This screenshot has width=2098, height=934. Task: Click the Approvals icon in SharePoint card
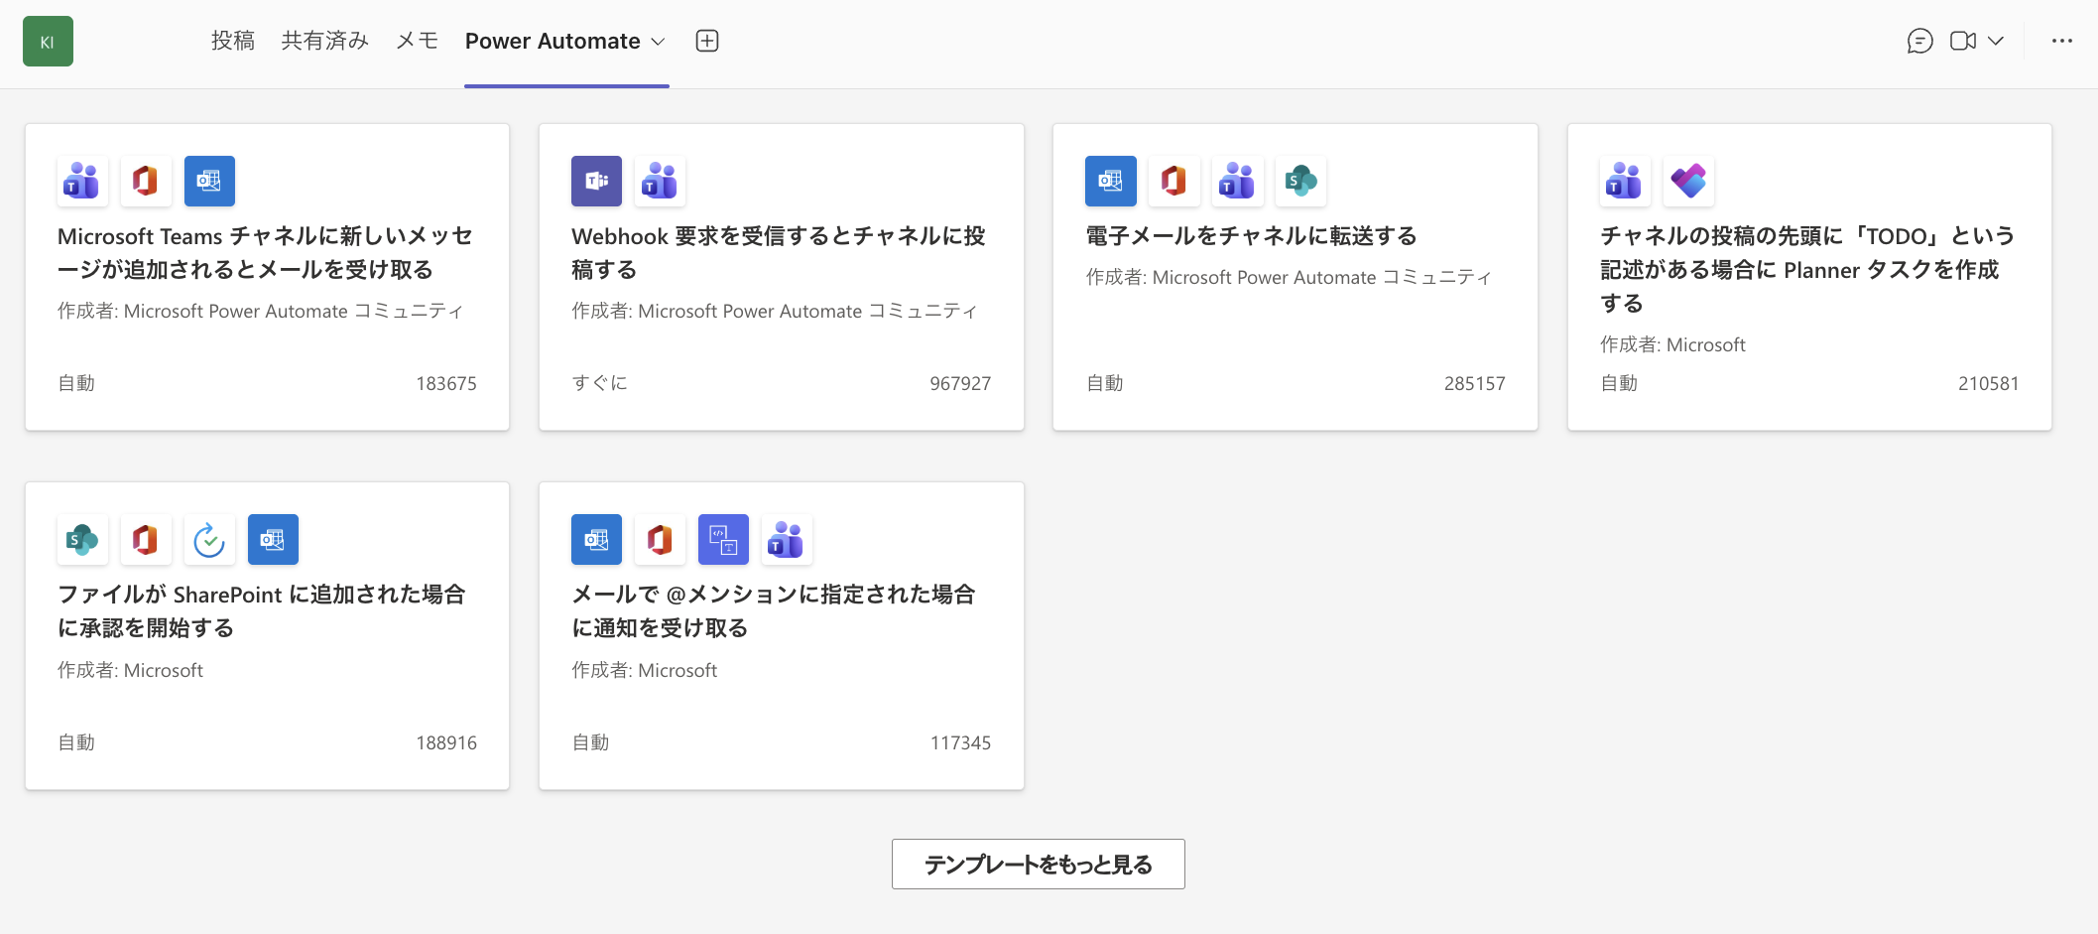pyautogui.click(x=210, y=540)
